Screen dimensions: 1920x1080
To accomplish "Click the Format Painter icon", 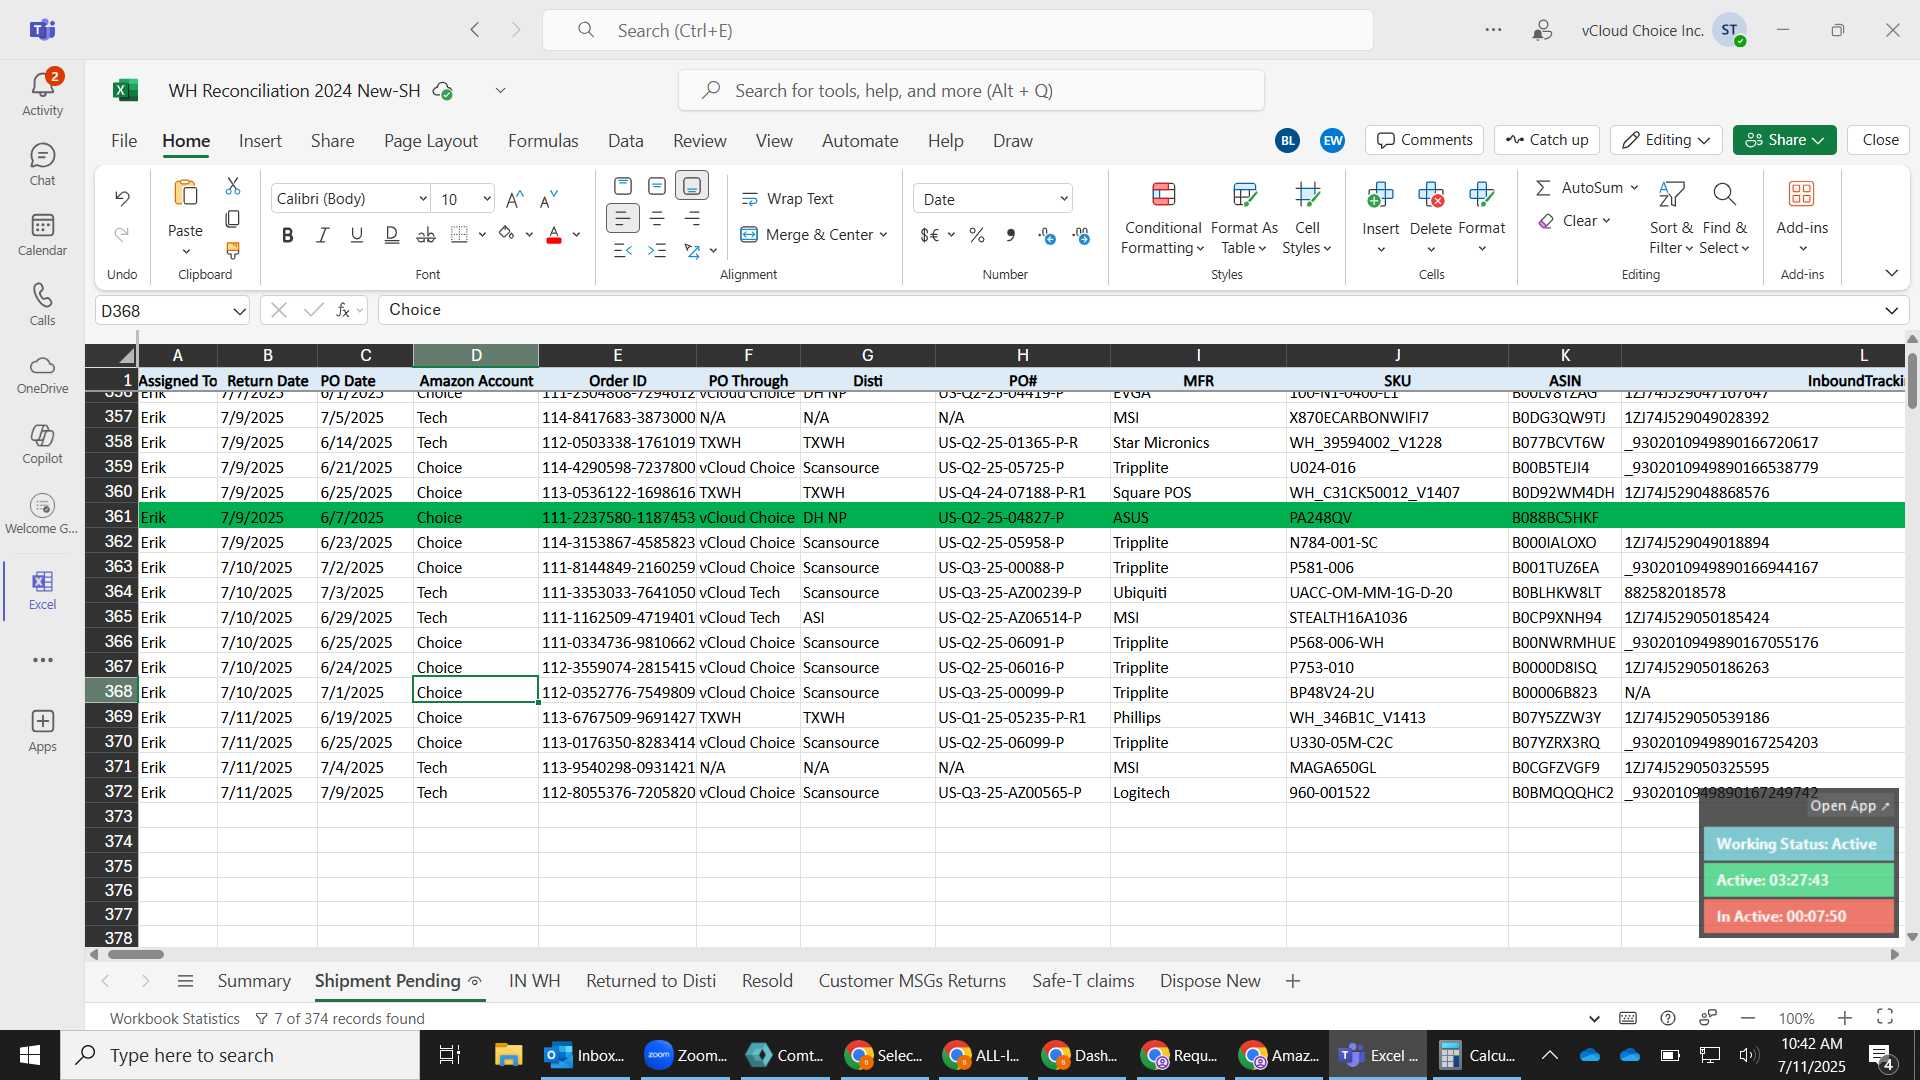I will tap(233, 250).
